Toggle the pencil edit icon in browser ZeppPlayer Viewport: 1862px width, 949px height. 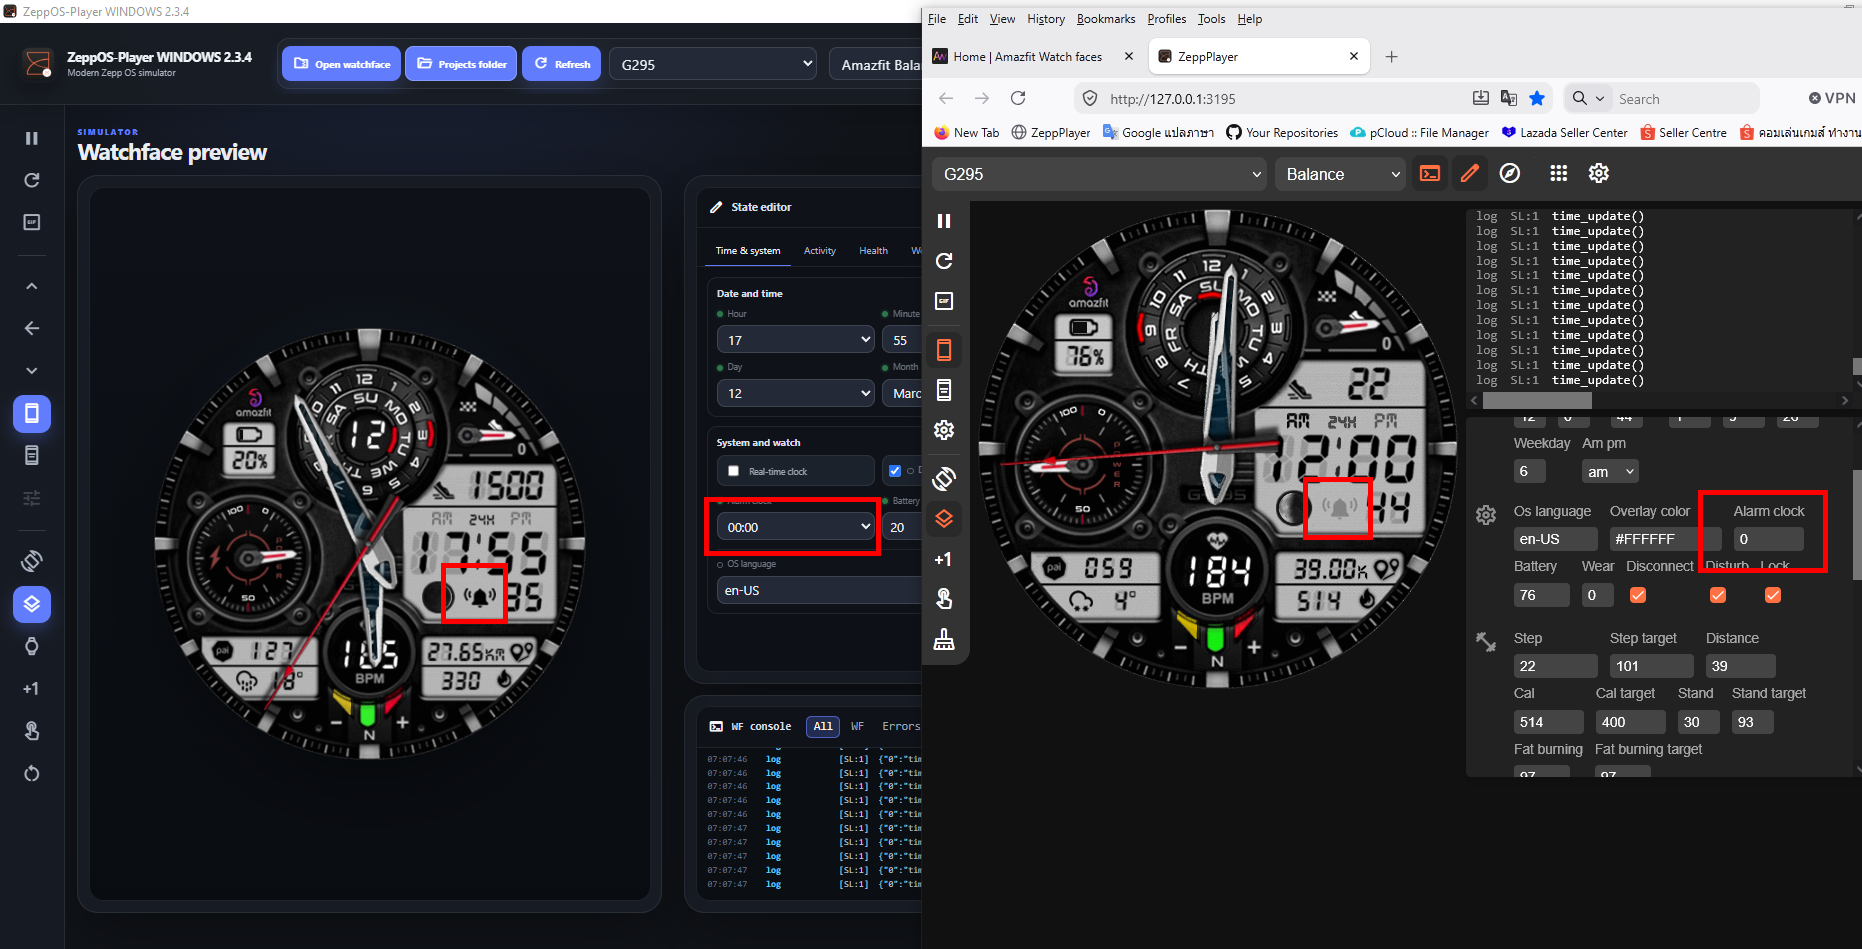point(1469,173)
